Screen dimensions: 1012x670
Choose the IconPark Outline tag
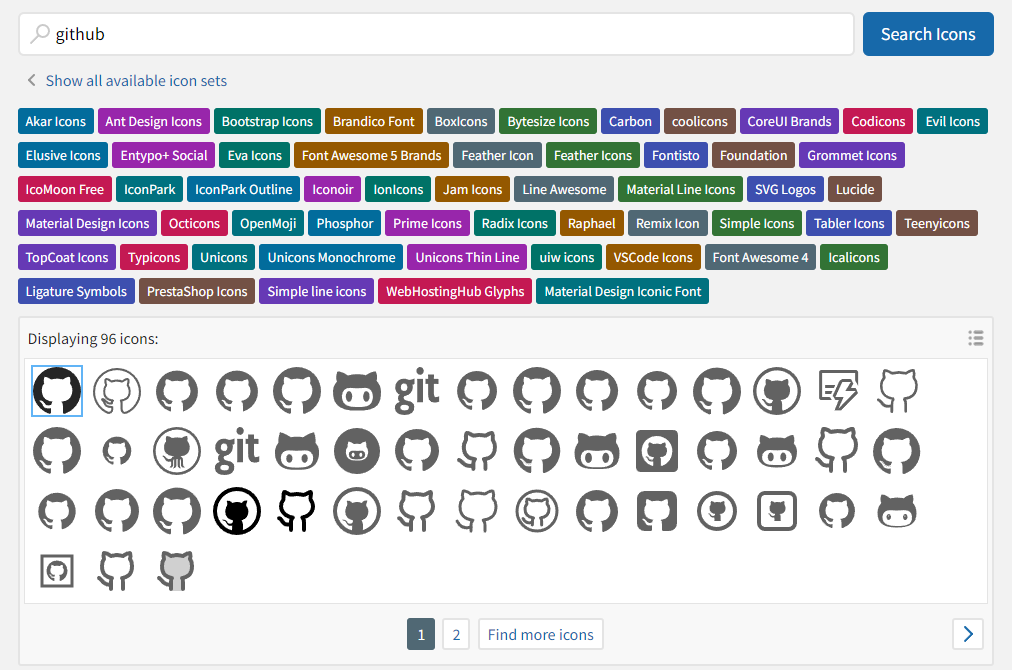click(243, 189)
